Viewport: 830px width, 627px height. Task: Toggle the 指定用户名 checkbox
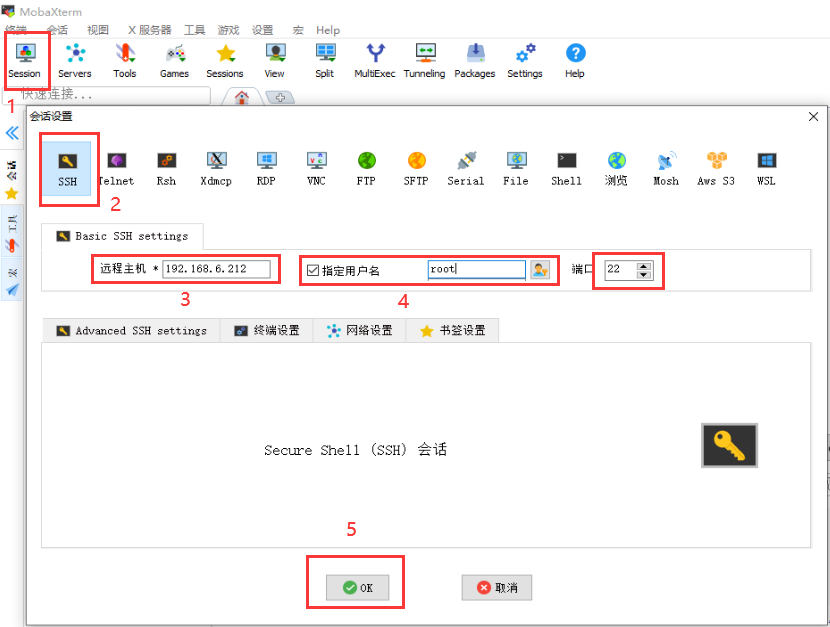pos(313,270)
